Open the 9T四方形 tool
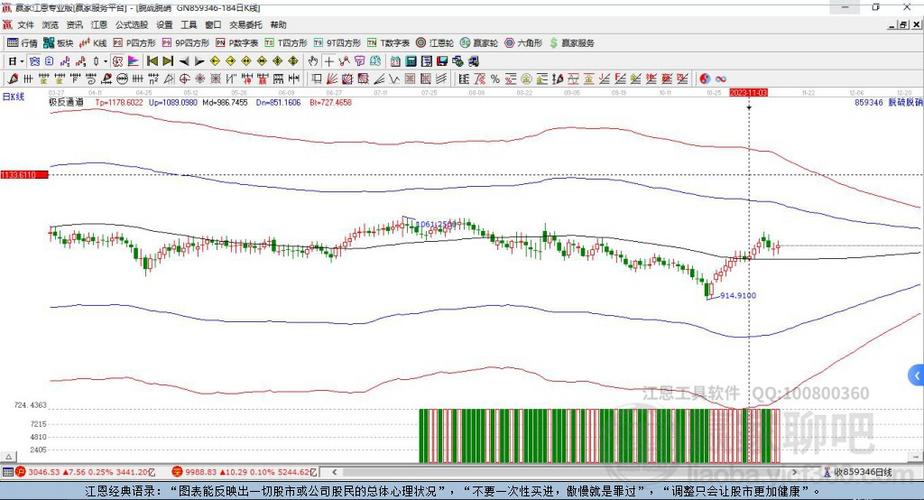Image resolution: width=924 pixels, height=500 pixels. 337,43
